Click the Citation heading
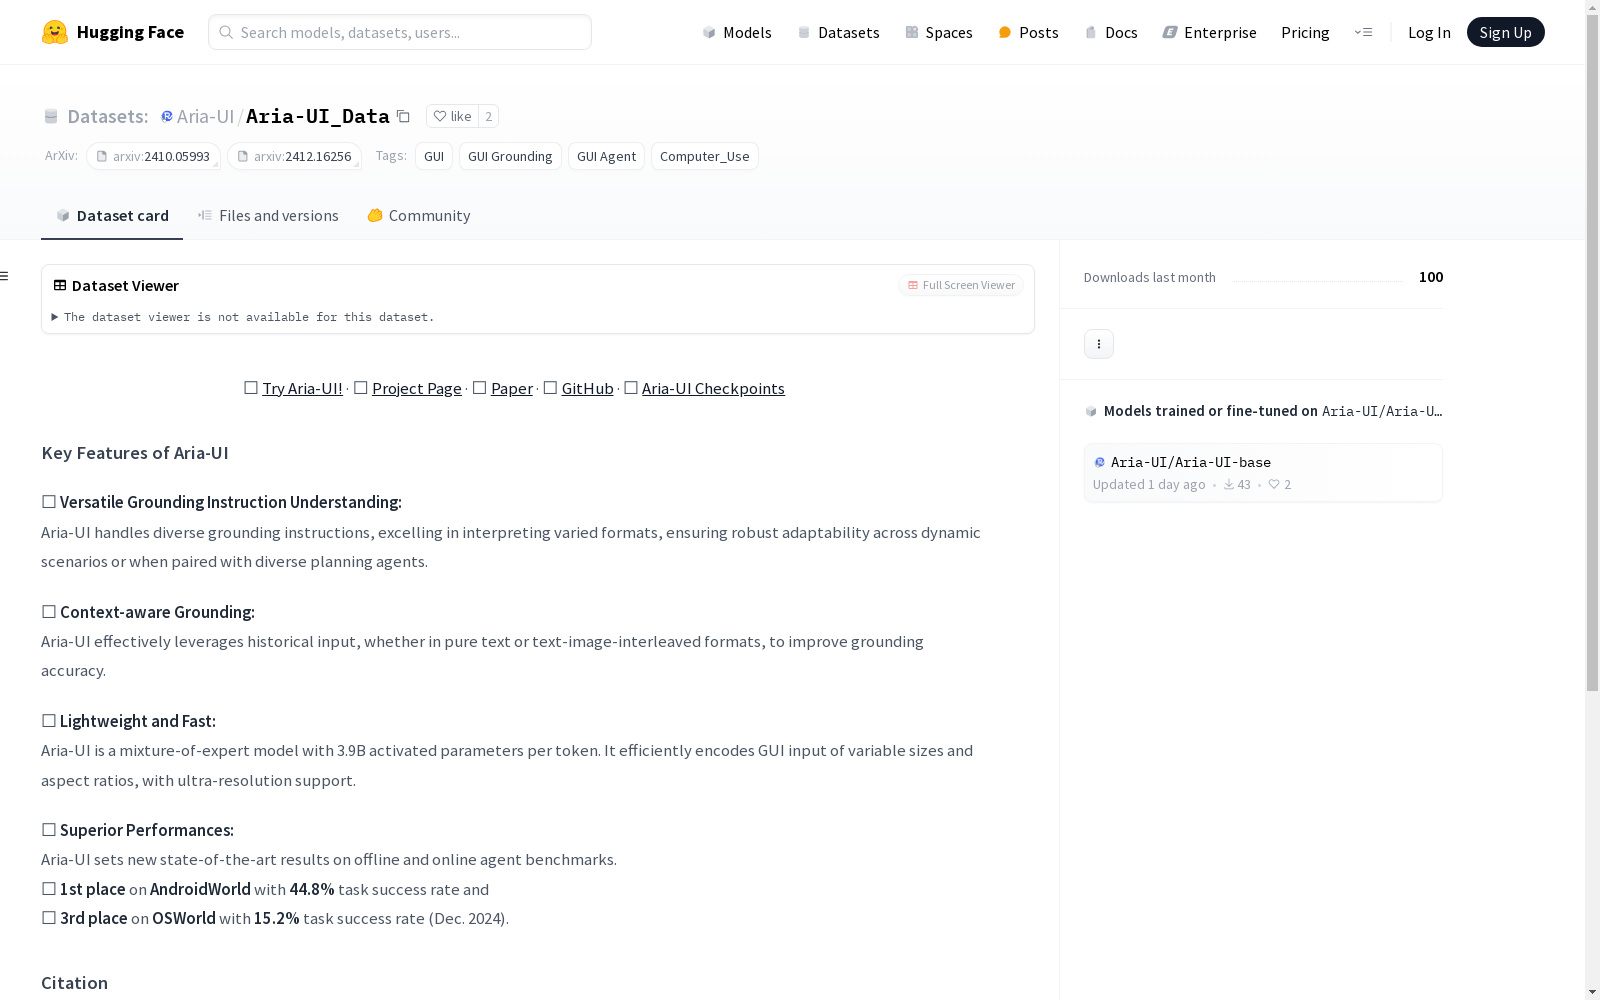The width and height of the screenshot is (1600, 1000). click(74, 983)
